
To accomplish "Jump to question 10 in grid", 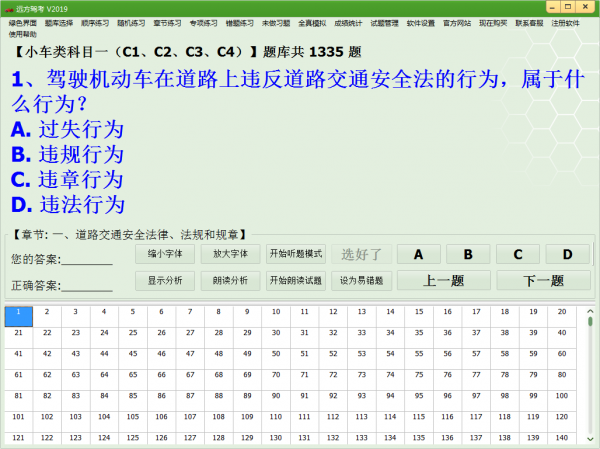I will coord(276,316).
